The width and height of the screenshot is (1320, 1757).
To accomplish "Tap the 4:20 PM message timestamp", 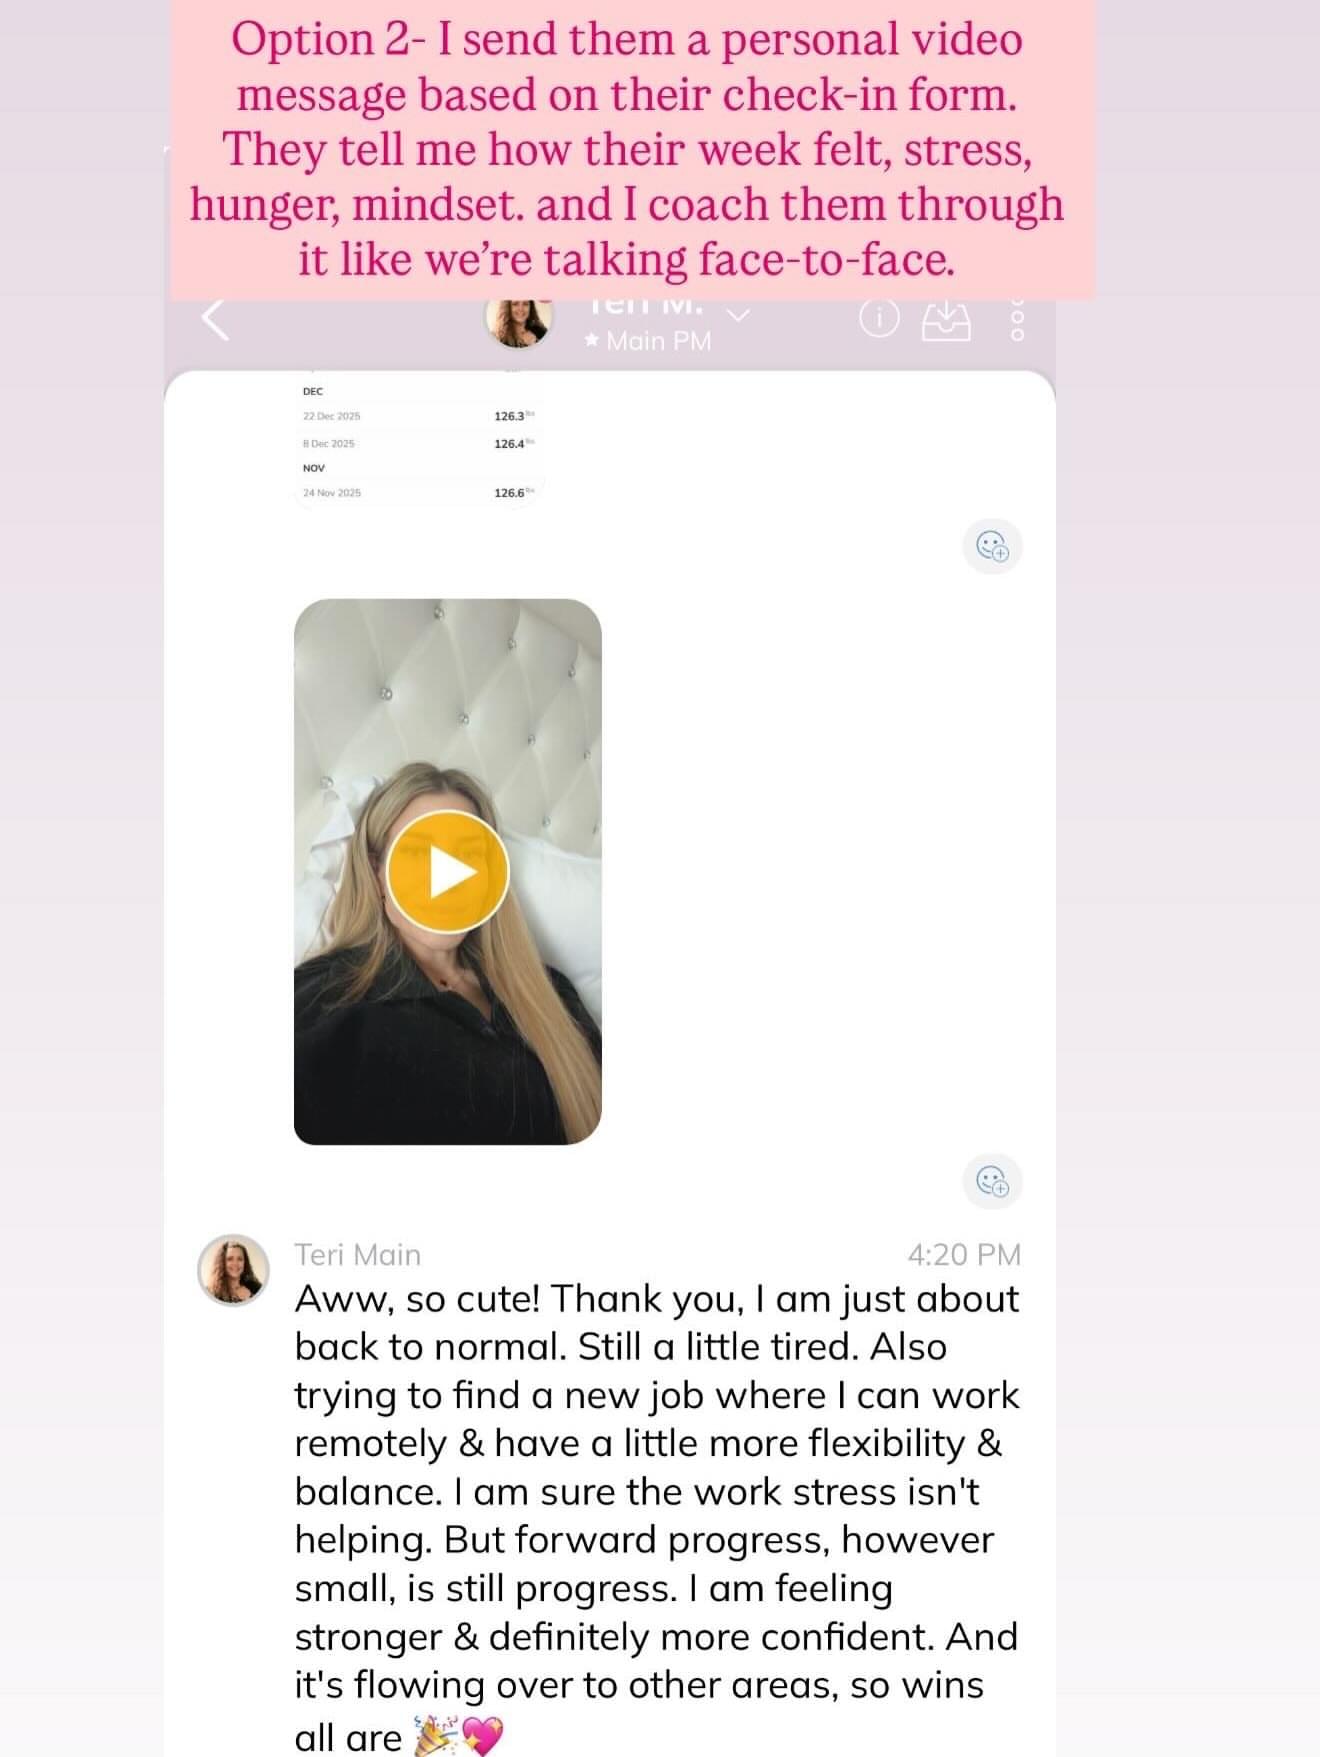I will (964, 1254).
